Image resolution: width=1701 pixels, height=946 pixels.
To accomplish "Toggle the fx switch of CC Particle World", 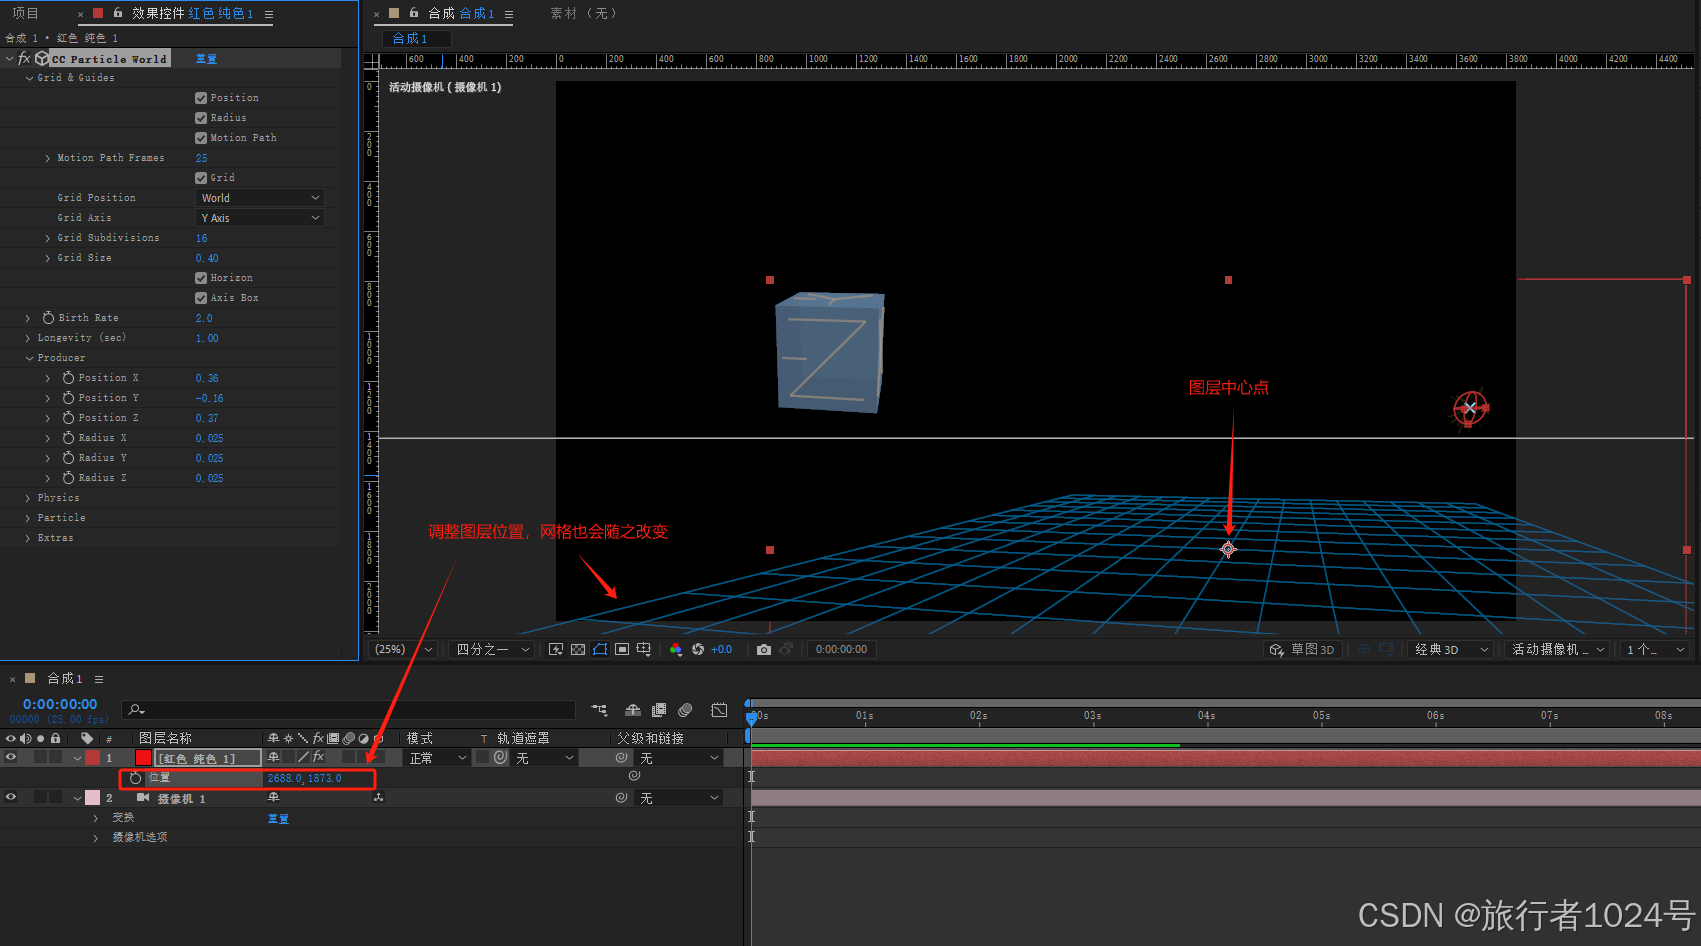I will tap(25, 58).
